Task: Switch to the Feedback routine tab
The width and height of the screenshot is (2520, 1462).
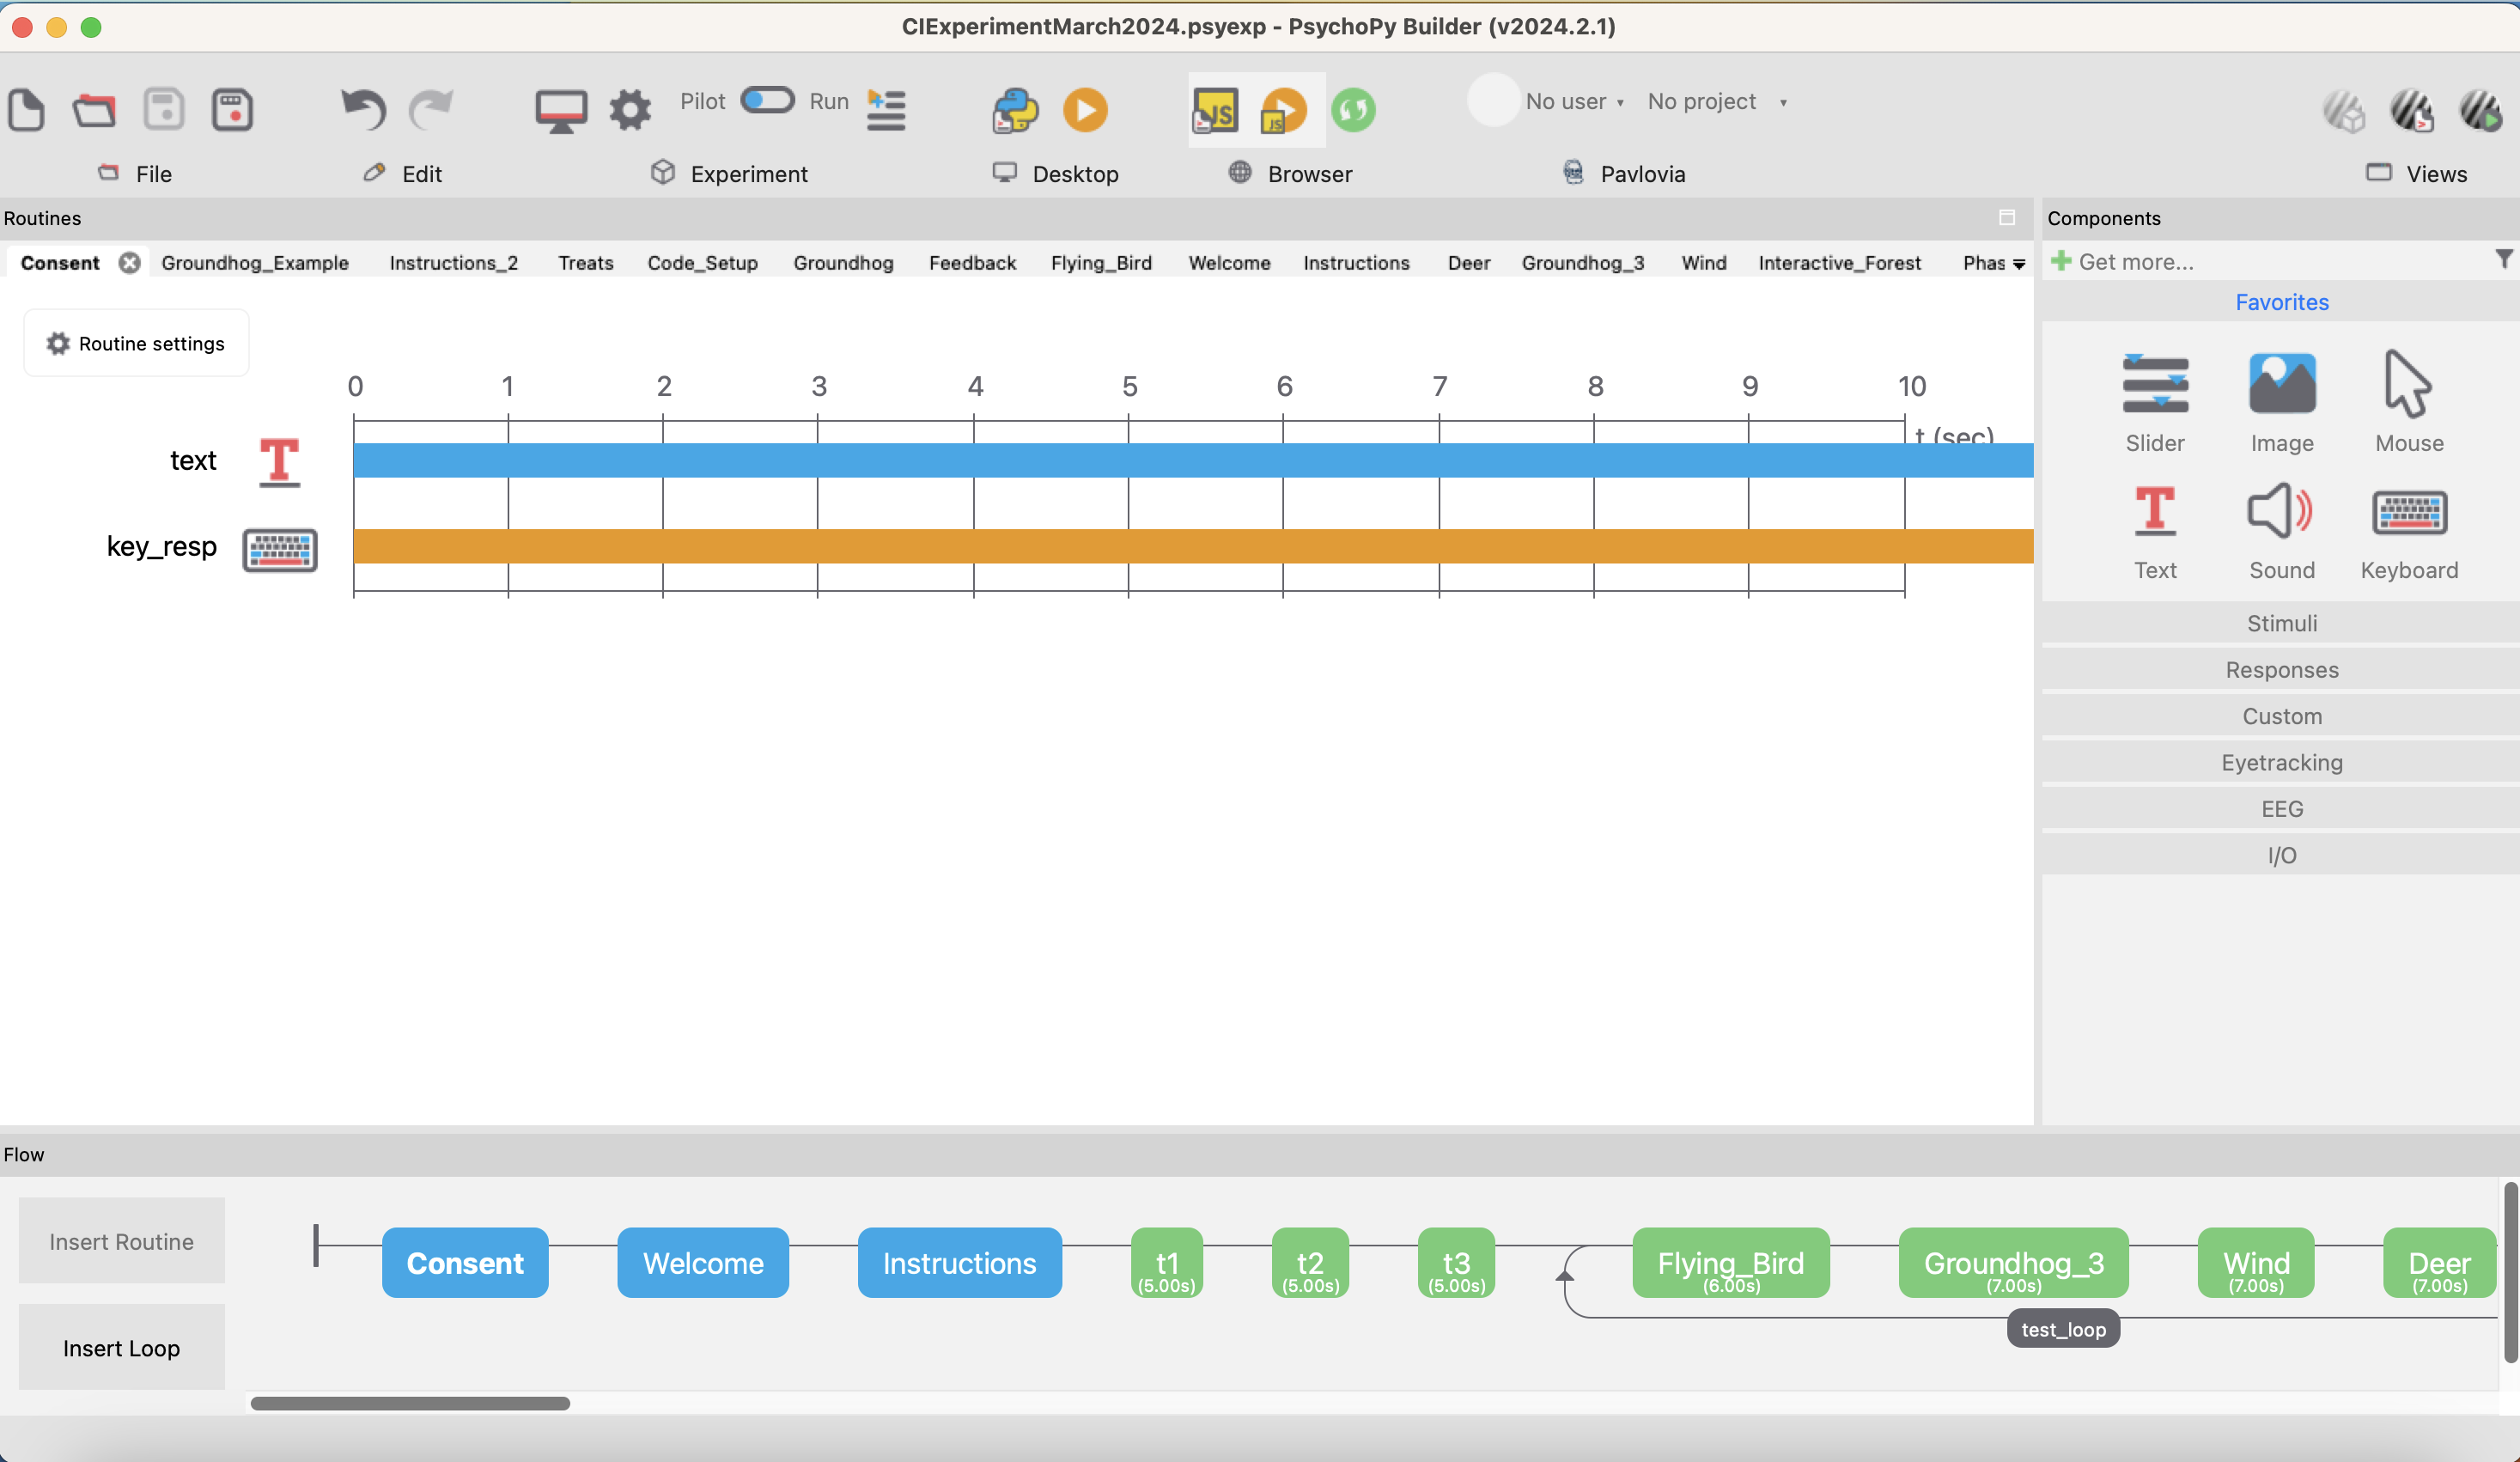Action: (x=972, y=263)
